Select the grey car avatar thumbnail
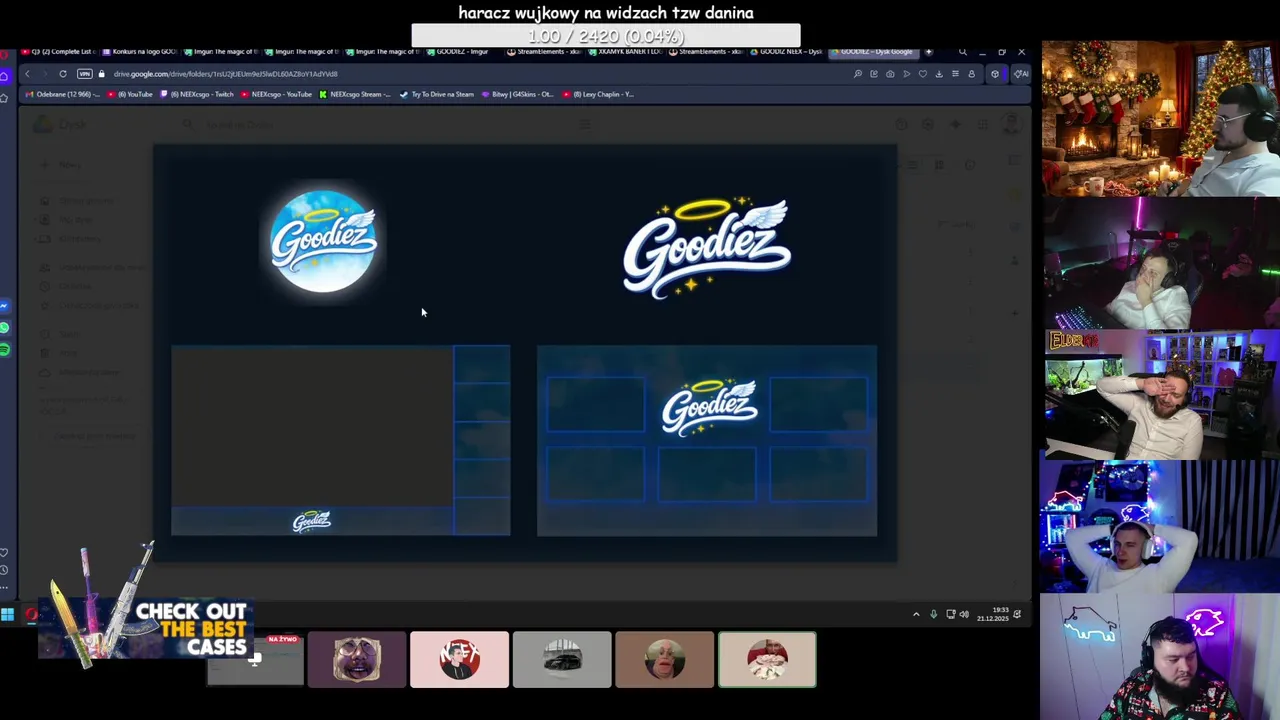1280x720 pixels. (x=562, y=660)
